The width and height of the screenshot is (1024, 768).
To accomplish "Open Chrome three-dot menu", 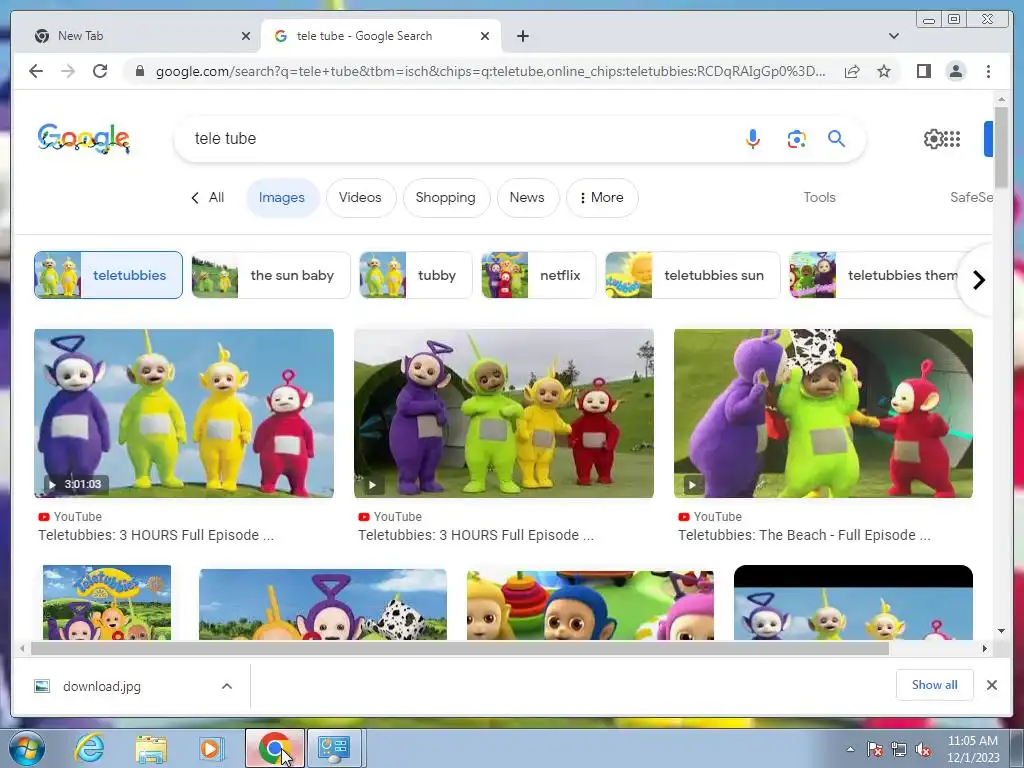I will [x=989, y=71].
